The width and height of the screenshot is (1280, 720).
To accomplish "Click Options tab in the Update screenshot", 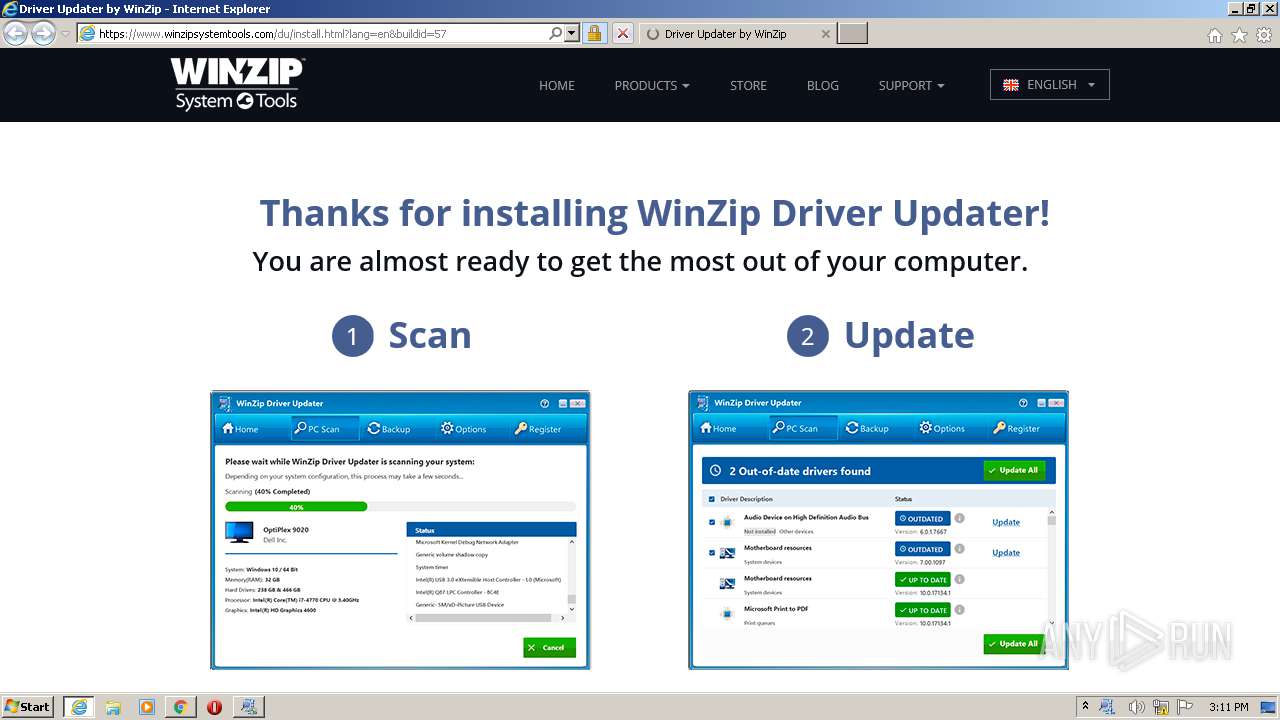I will 940,428.
